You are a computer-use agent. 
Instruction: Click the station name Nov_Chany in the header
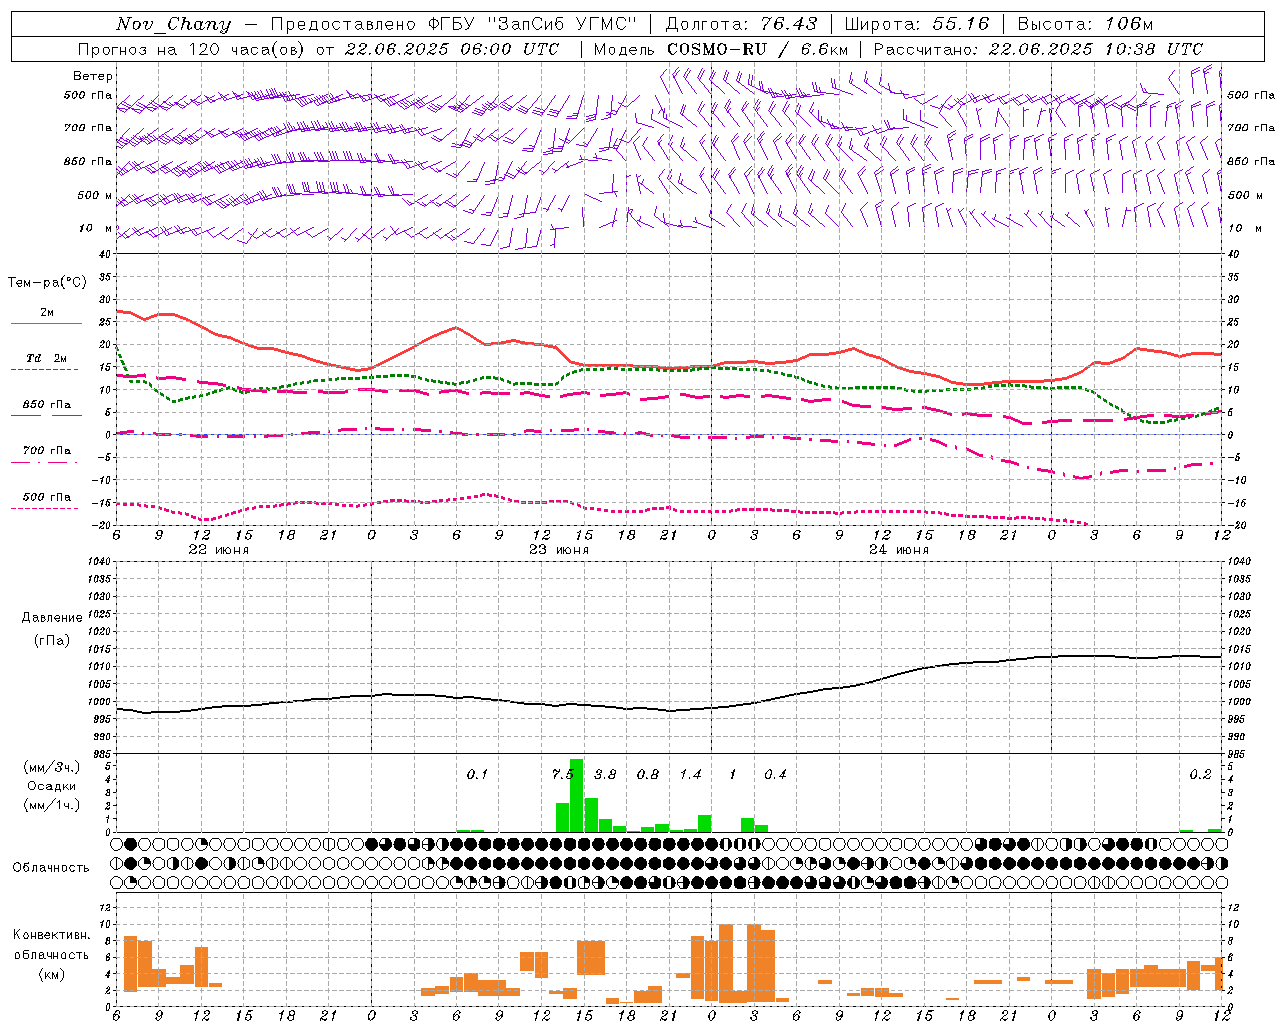(173, 24)
